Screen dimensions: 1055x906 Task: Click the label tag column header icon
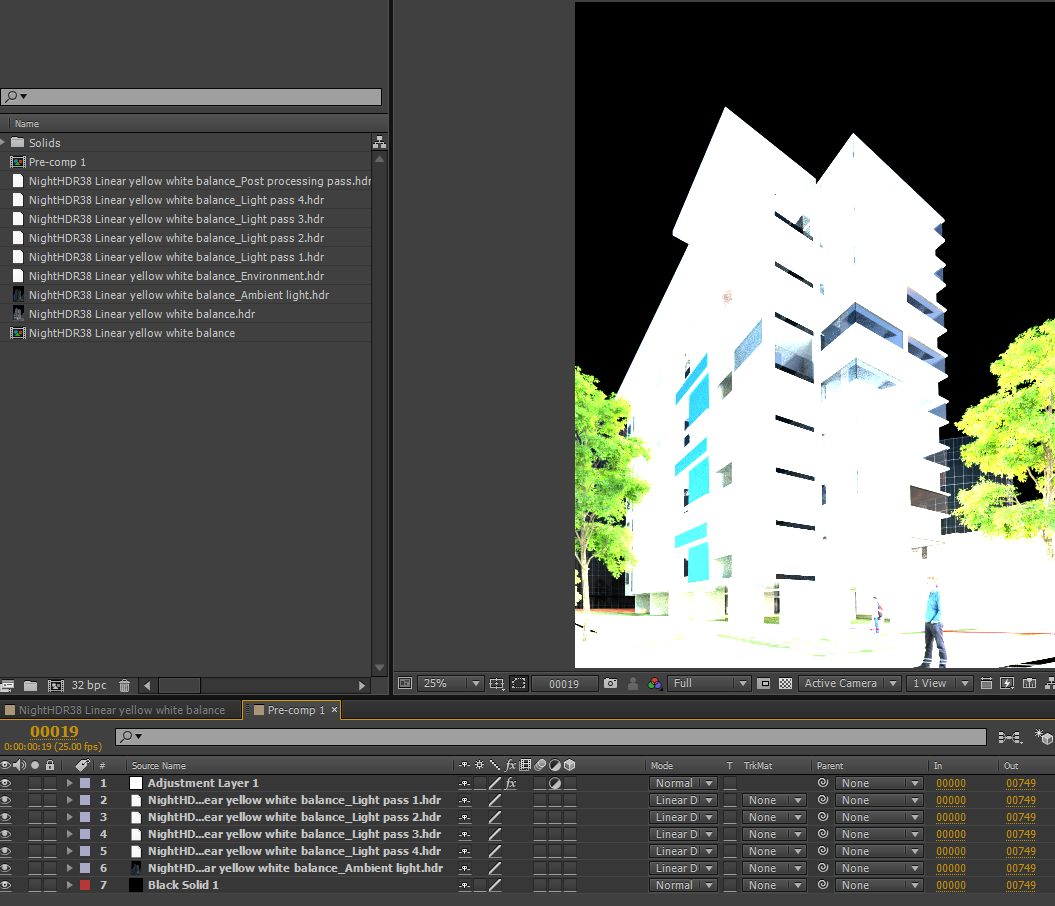coord(82,765)
